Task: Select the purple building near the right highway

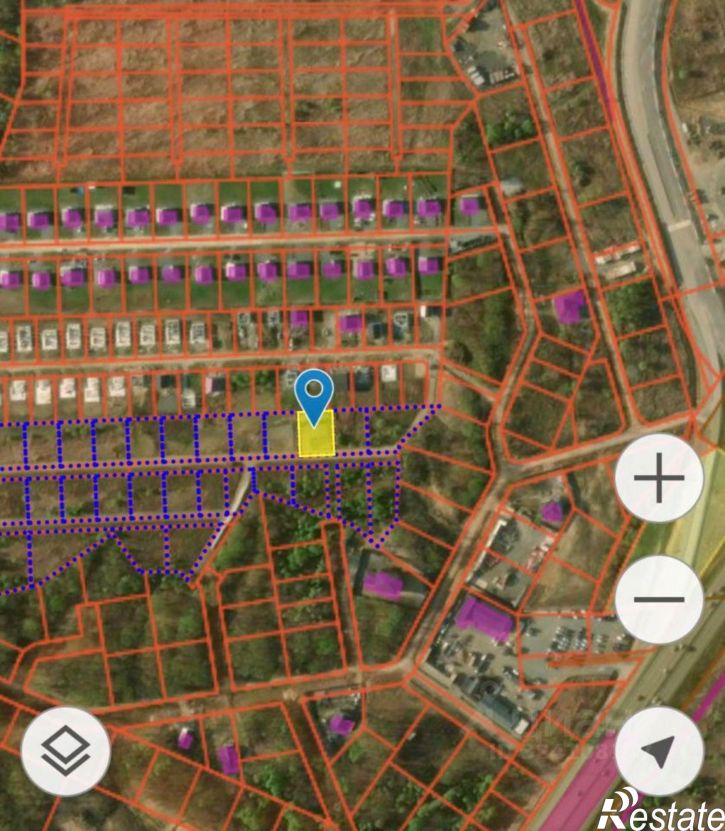Action: [569, 306]
